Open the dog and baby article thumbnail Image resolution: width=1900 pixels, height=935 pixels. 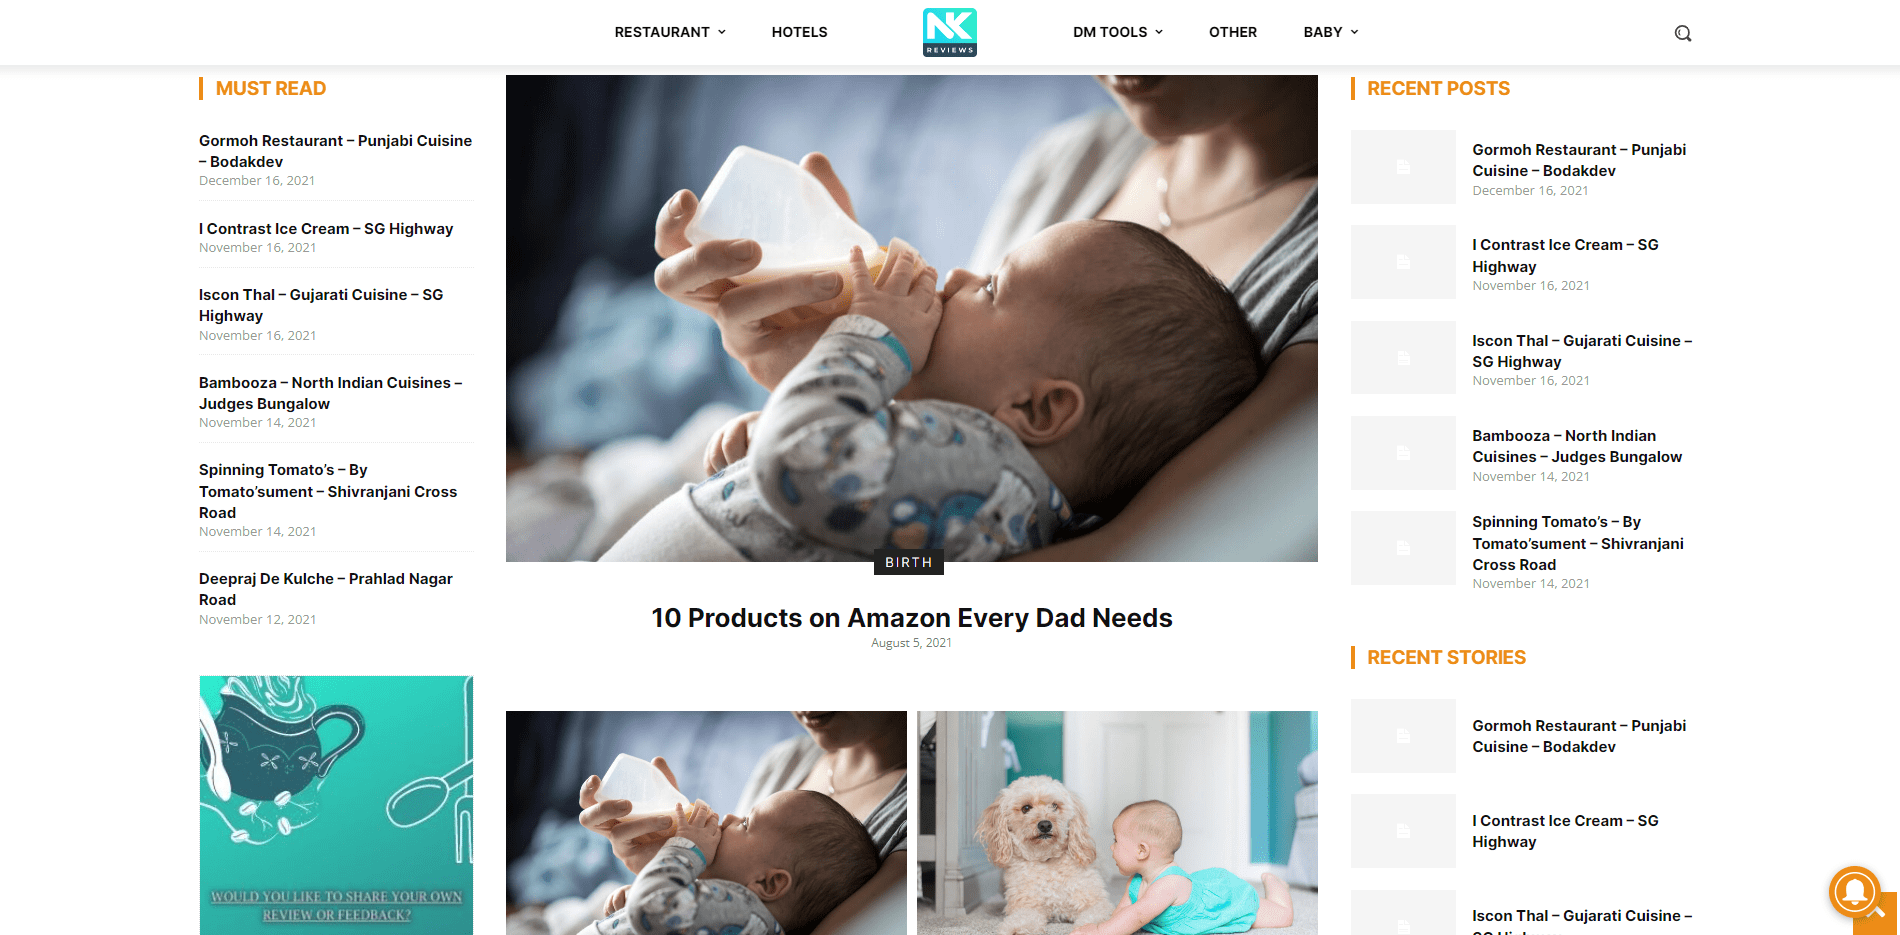[x=1117, y=823]
